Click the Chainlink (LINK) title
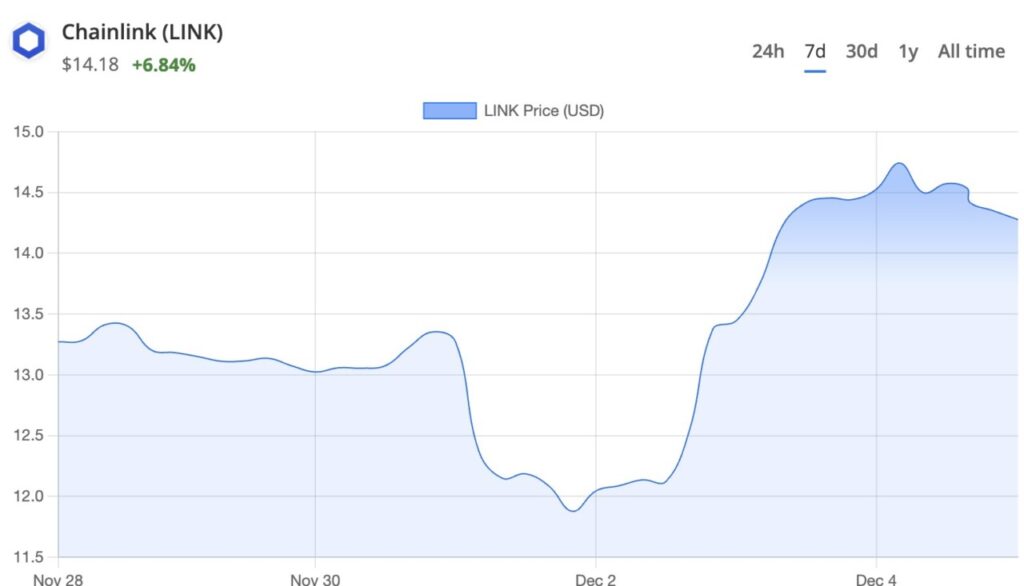The width and height of the screenshot is (1024, 586). [x=142, y=31]
